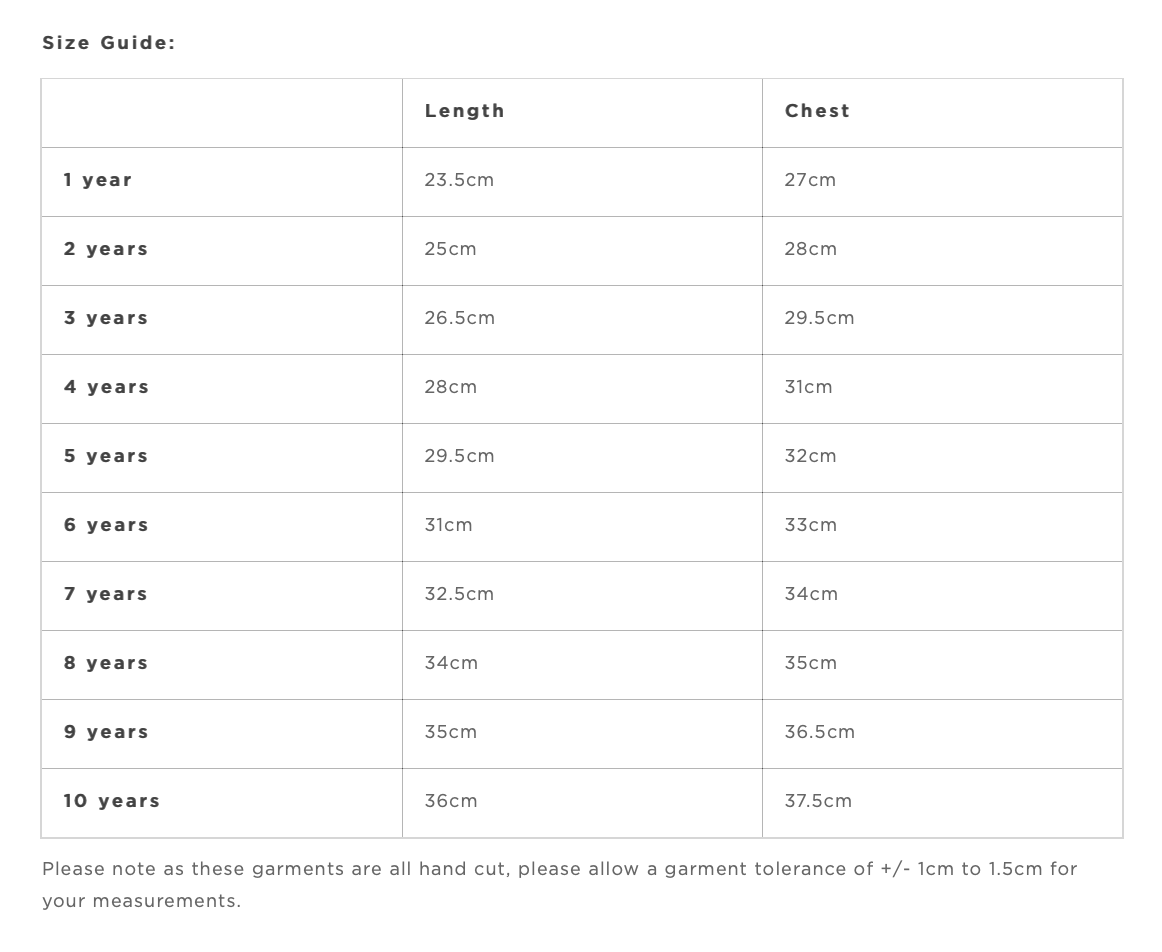Click the 1 year row label
This screenshot has width=1162, height=952.
click(x=98, y=180)
